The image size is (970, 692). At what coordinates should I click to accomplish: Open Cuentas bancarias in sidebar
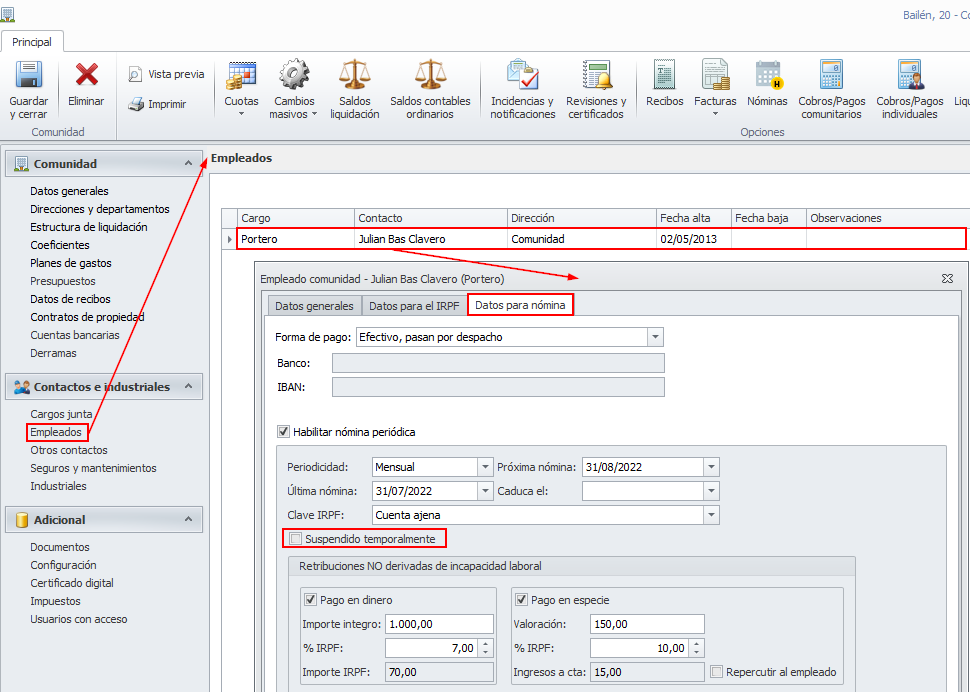tap(75, 335)
